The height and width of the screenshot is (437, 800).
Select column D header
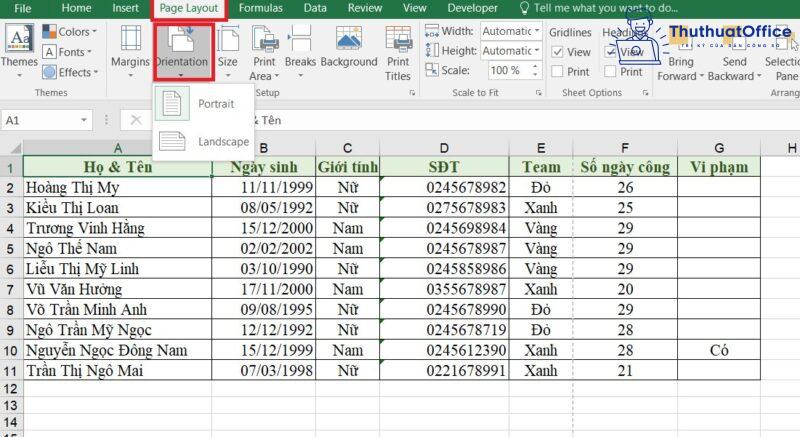(x=444, y=148)
